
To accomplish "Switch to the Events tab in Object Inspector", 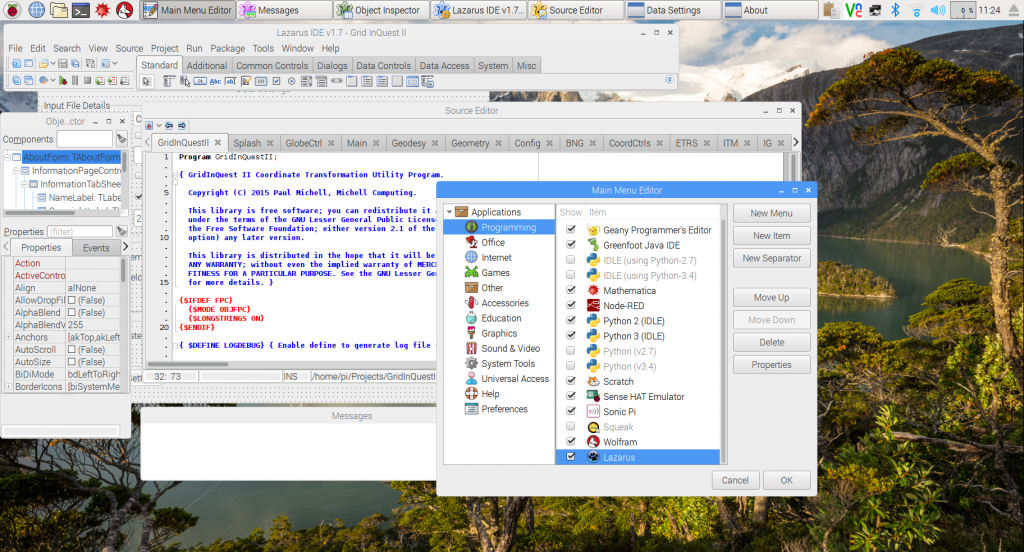I will click(x=96, y=248).
